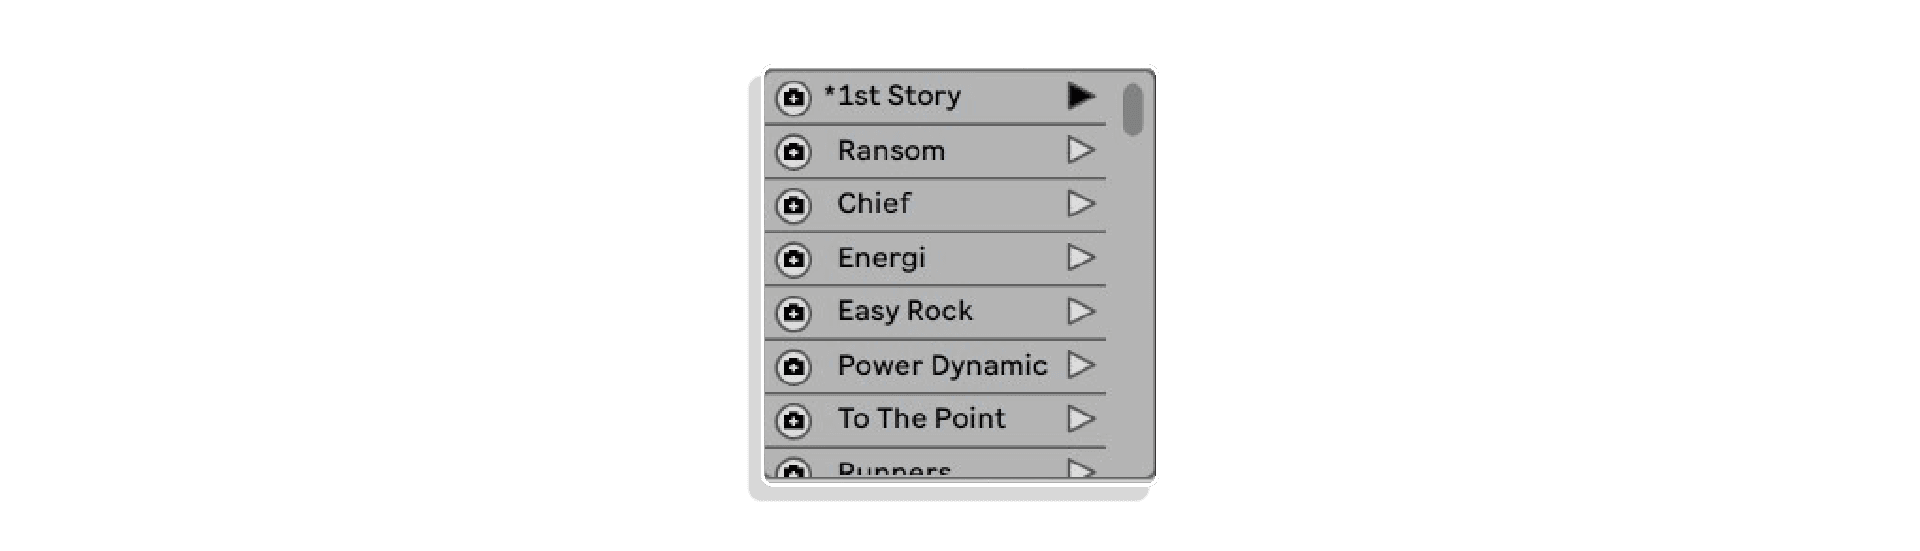The height and width of the screenshot is (551, 1920).
Task: Launch the Chief scene play arrow
Action: (1081, 204)
